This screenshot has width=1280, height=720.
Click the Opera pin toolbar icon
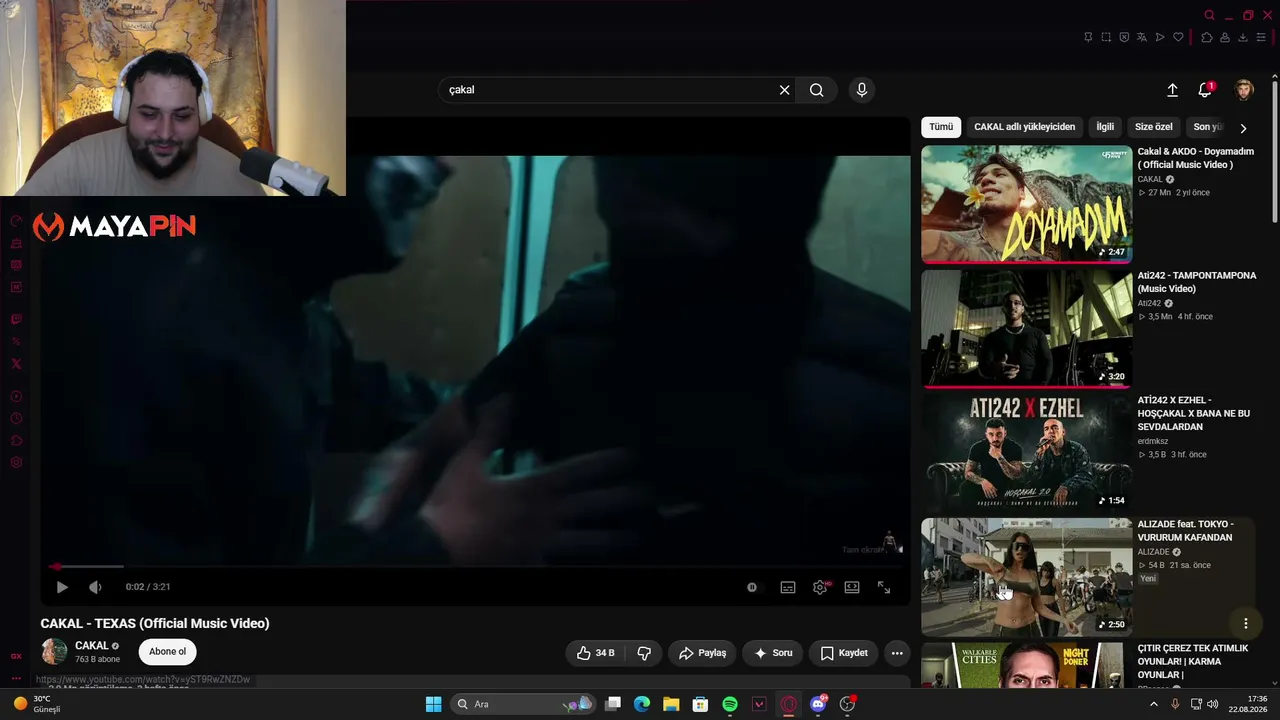click(x=1088, y=38)
